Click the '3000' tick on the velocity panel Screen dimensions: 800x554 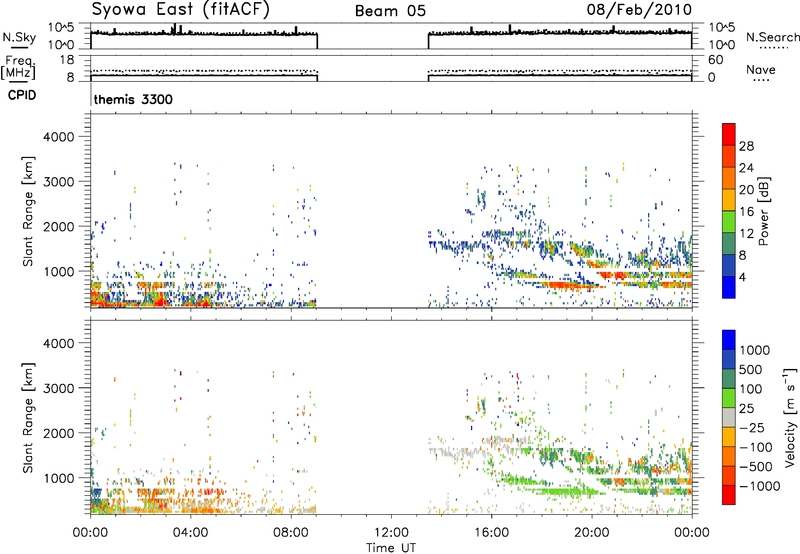pyautogui.click(x=59, y=388)
